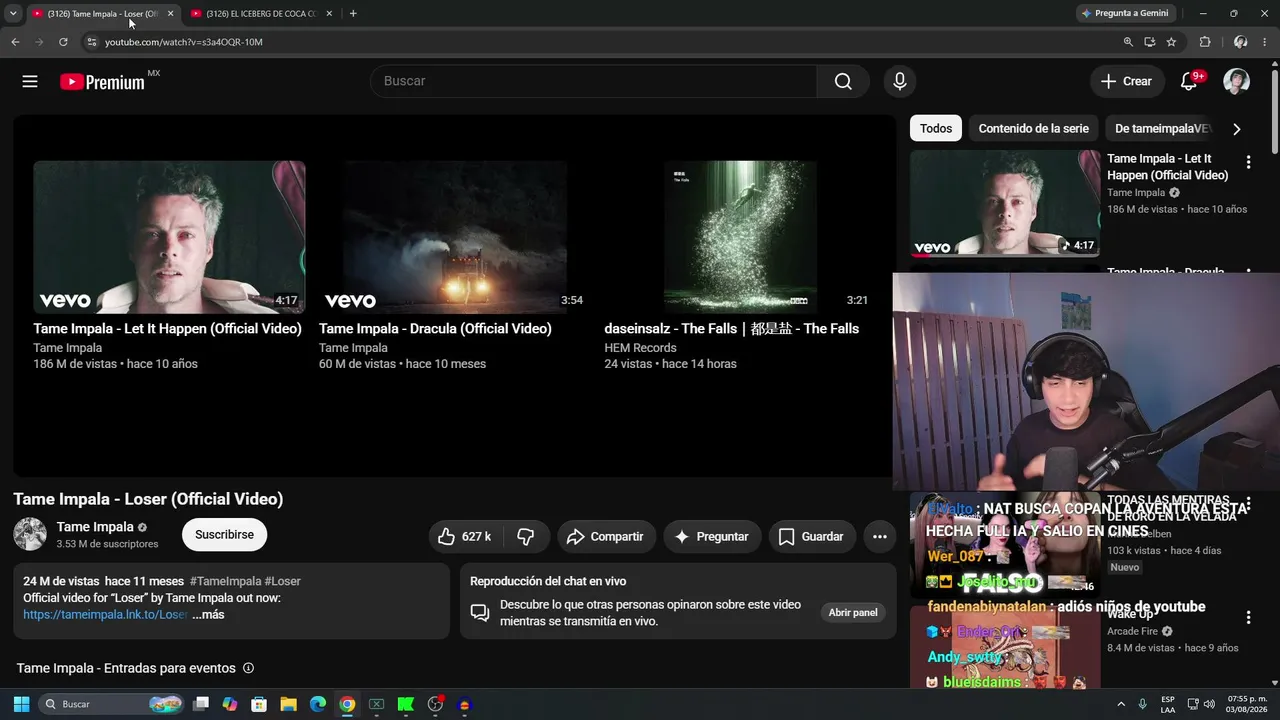Switch to the Tame Impala Loser tab
The height and width of the screenshot is (720, 1280).
[x=103, y=14]
